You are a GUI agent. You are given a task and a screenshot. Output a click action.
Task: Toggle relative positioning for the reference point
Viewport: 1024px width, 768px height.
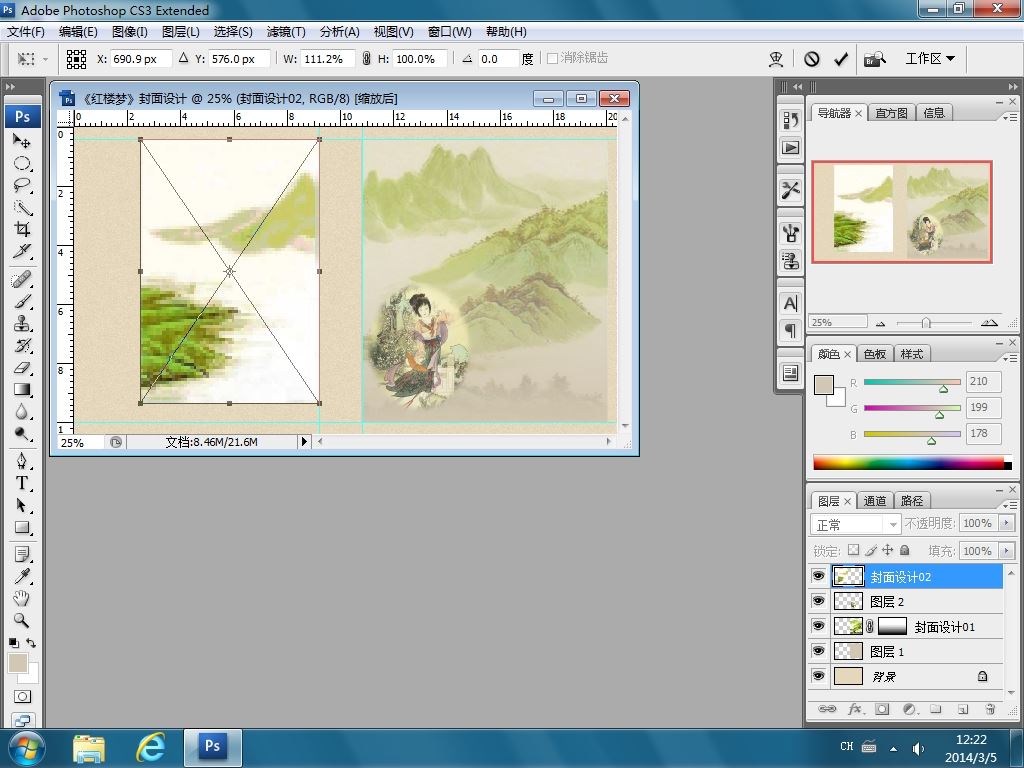(x=184, y=58)
